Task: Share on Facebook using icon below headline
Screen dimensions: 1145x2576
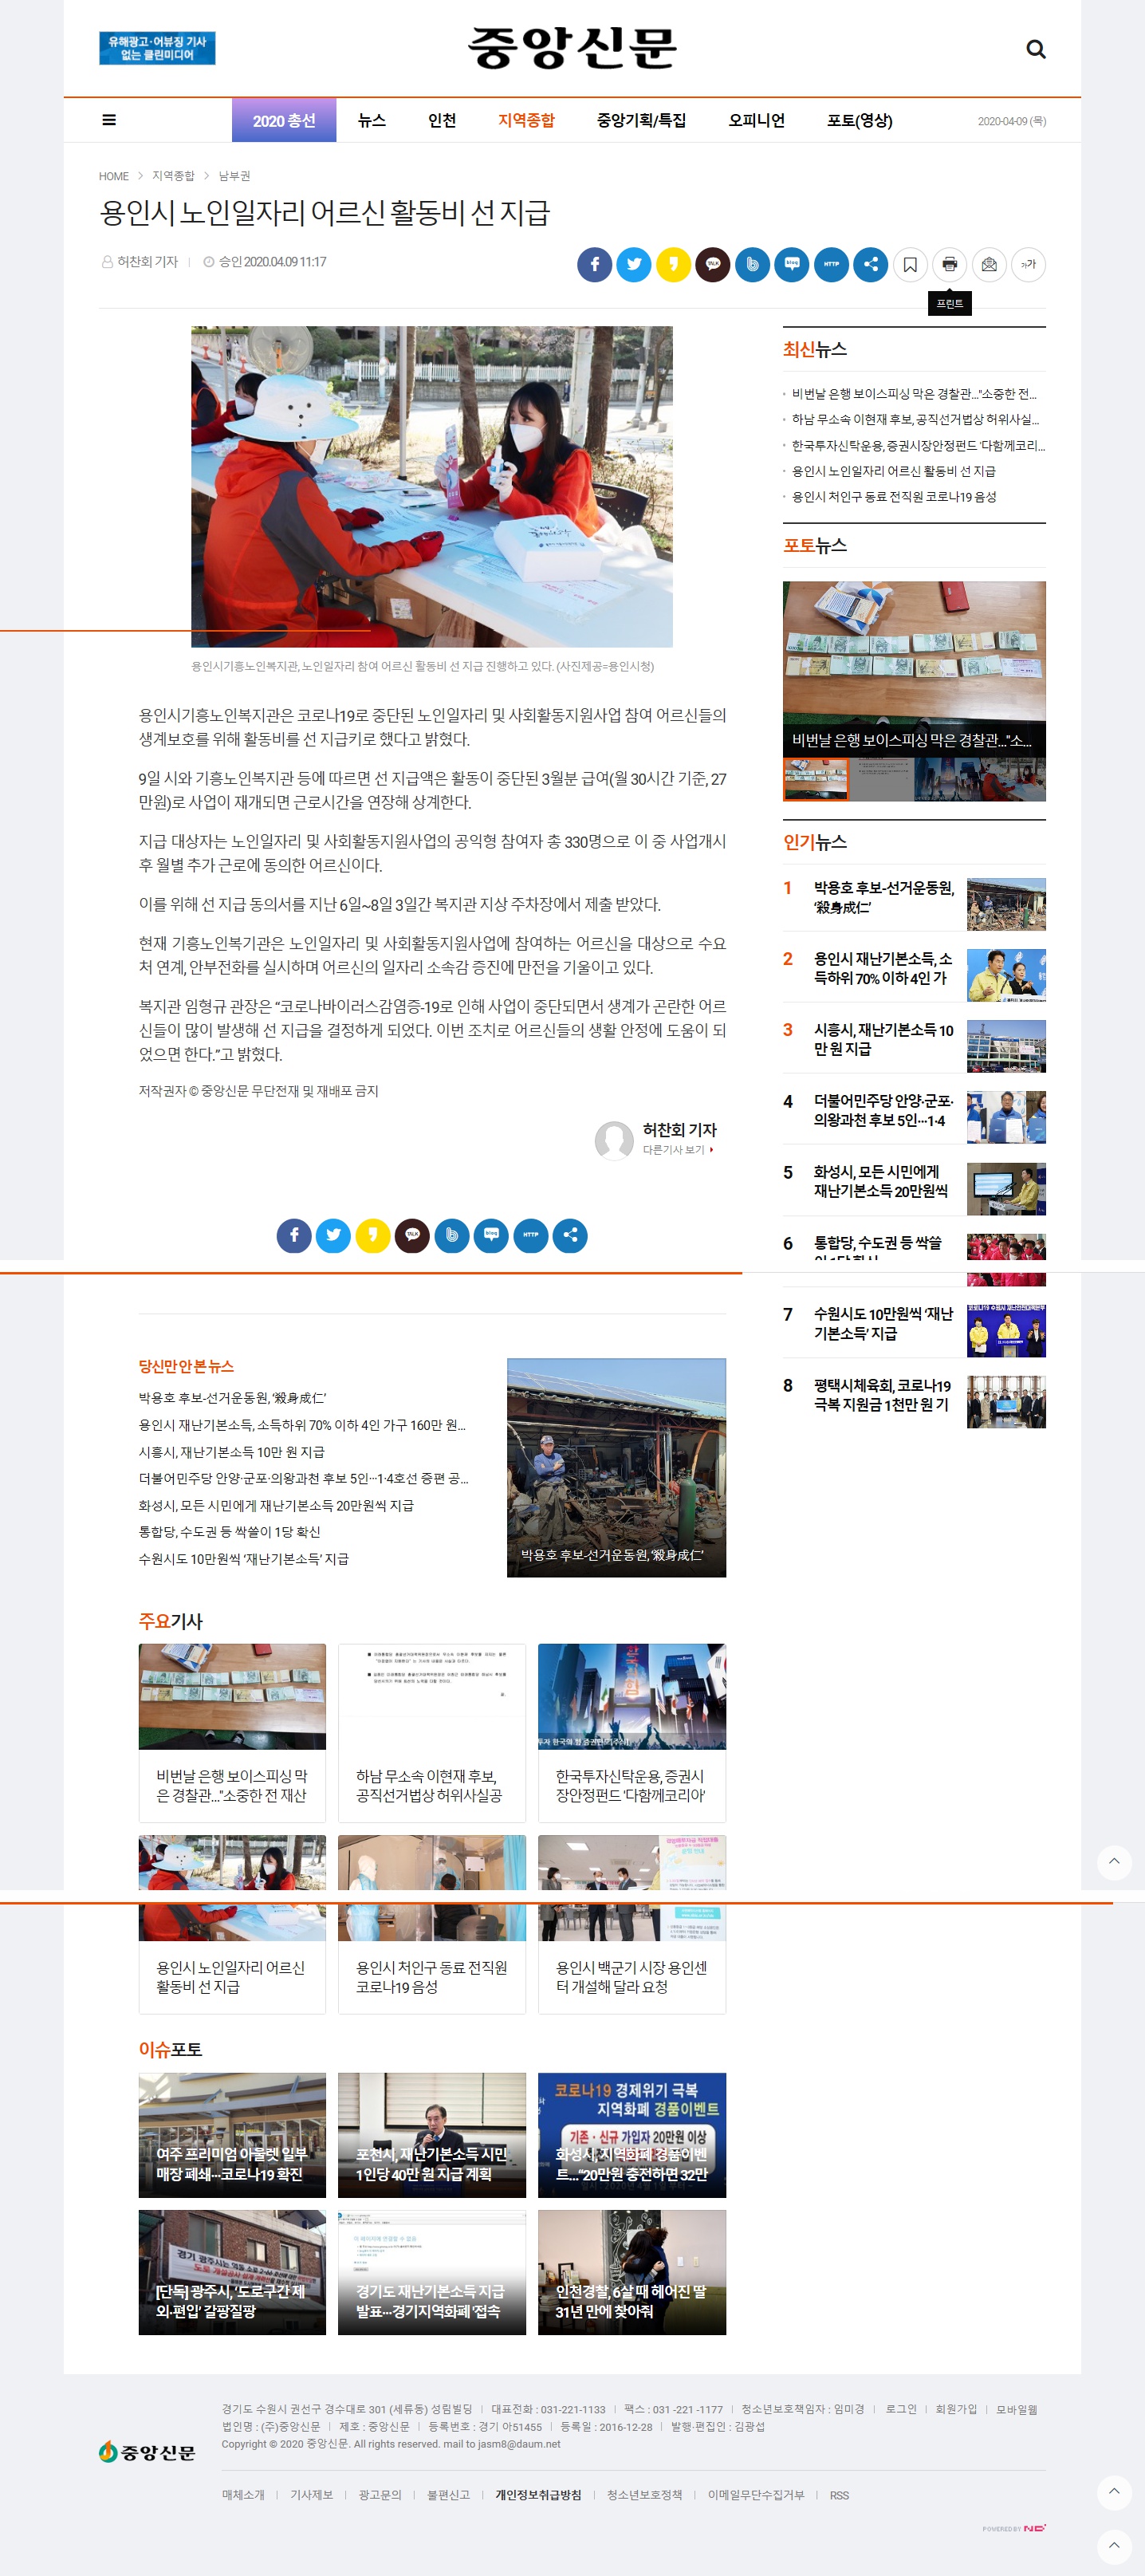Action: pos(594,265)
